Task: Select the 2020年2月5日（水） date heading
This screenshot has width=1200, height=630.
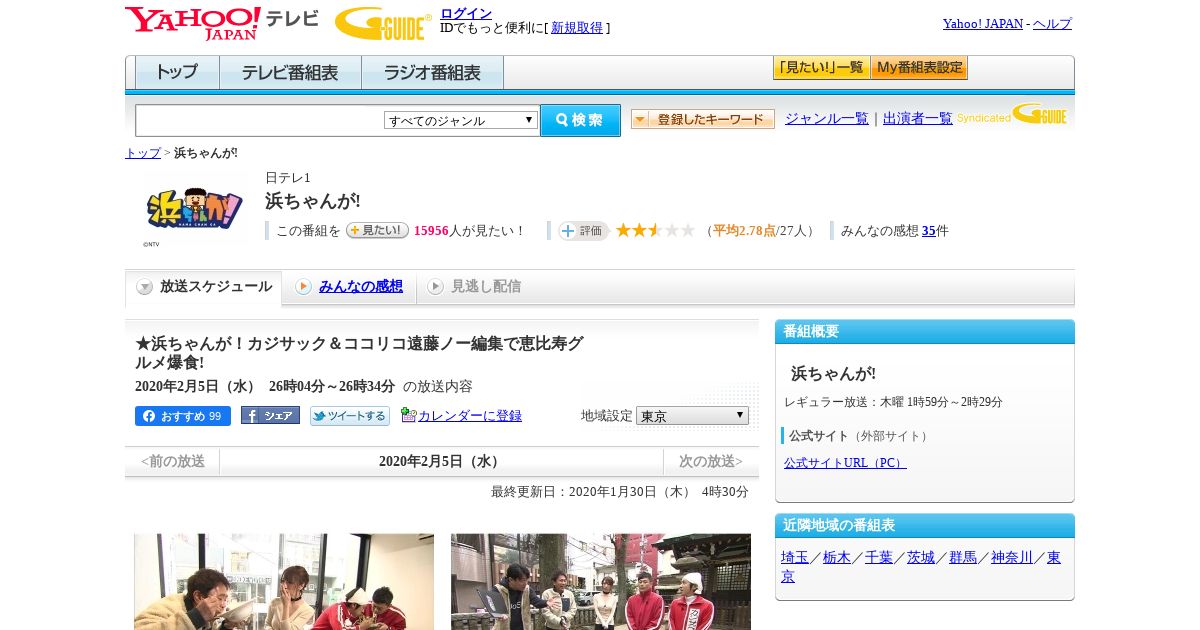Action: click(x=441, y=462)
